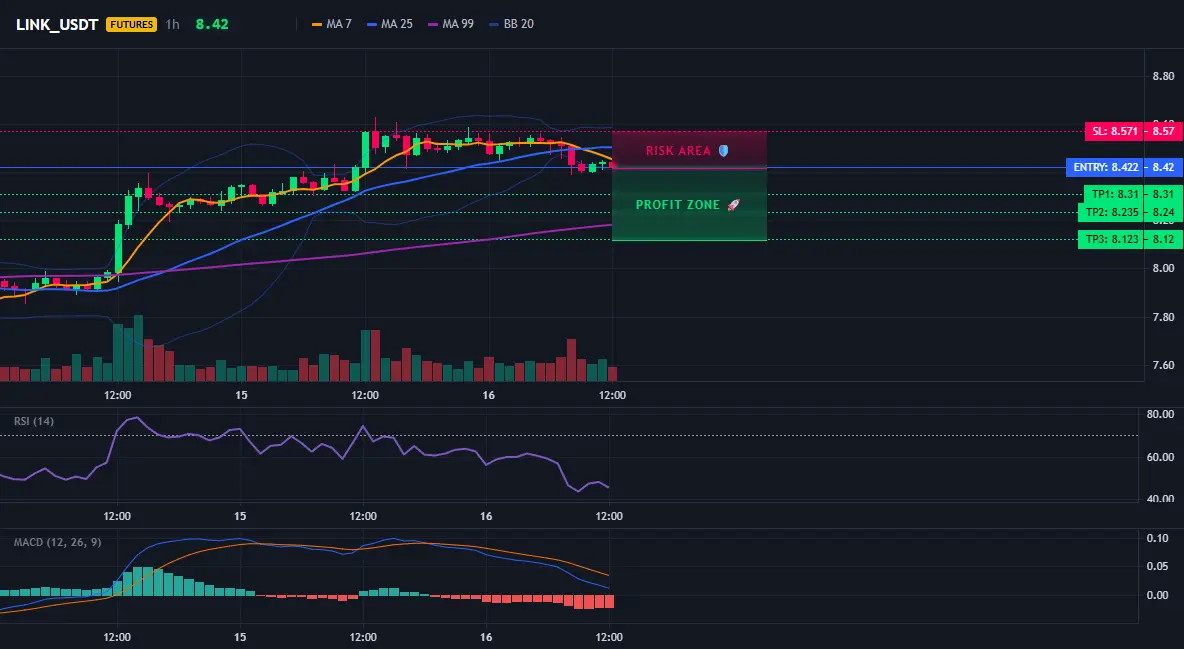This screenshot has height=649, width=1184.
Task: Click the LINK_USDT symbol name
Action: (57, 24)
